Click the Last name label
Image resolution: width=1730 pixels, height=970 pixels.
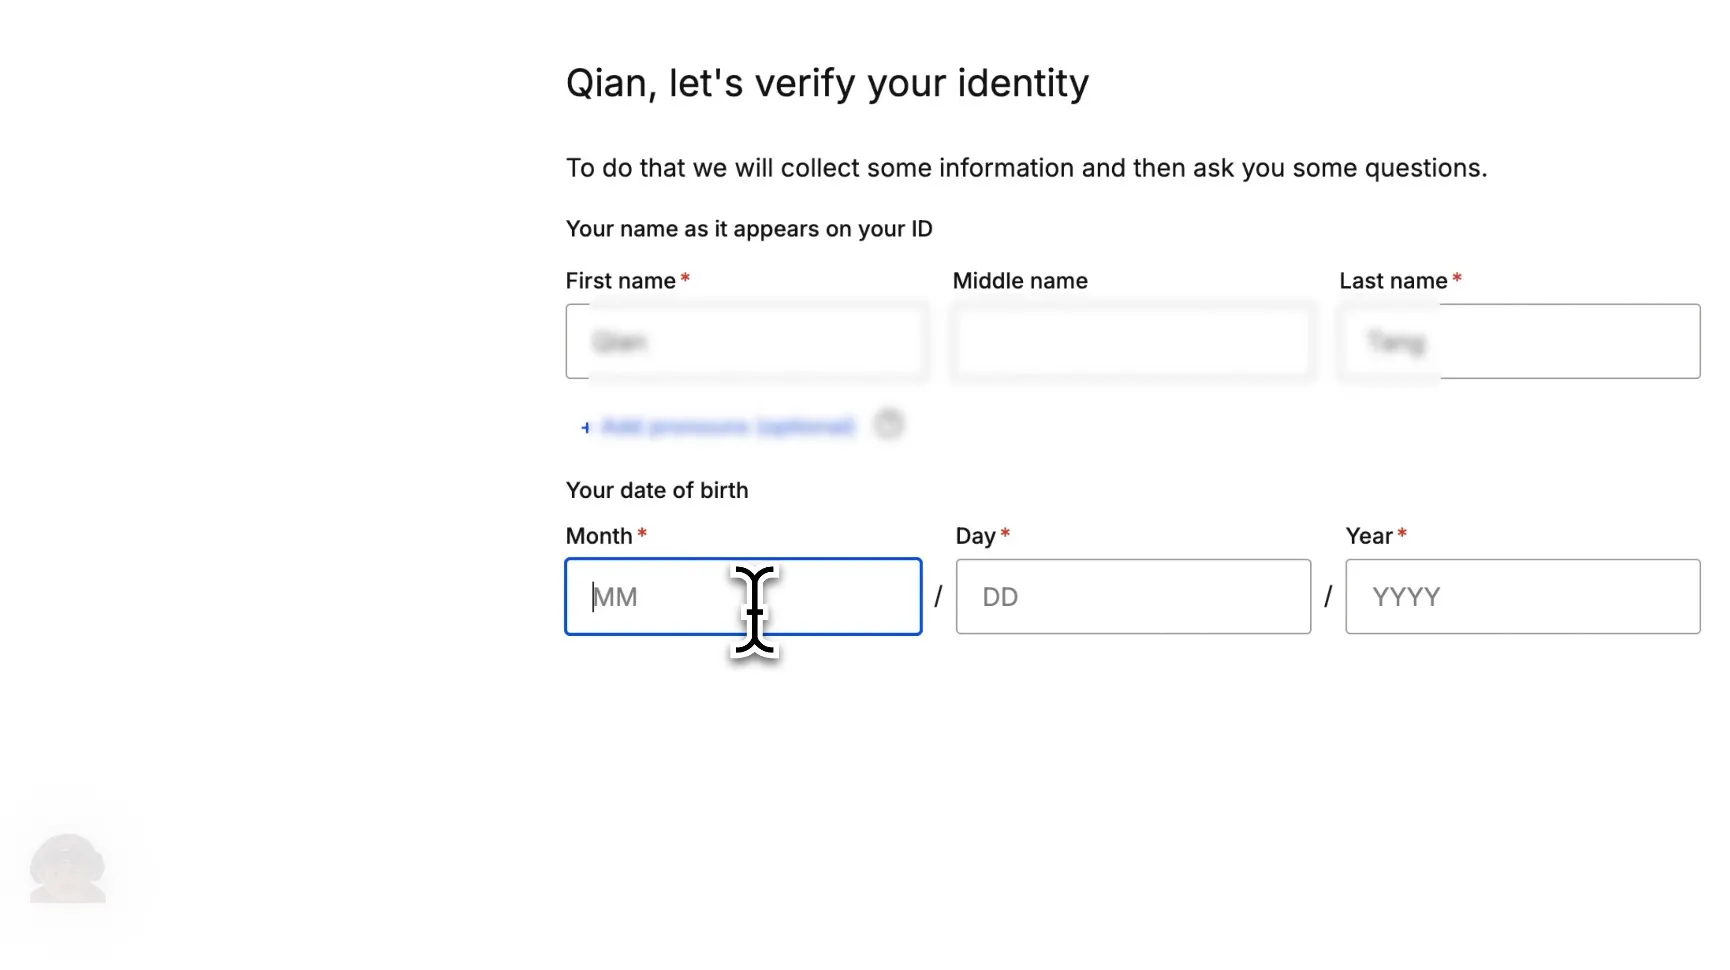(x=1394, y=281)
